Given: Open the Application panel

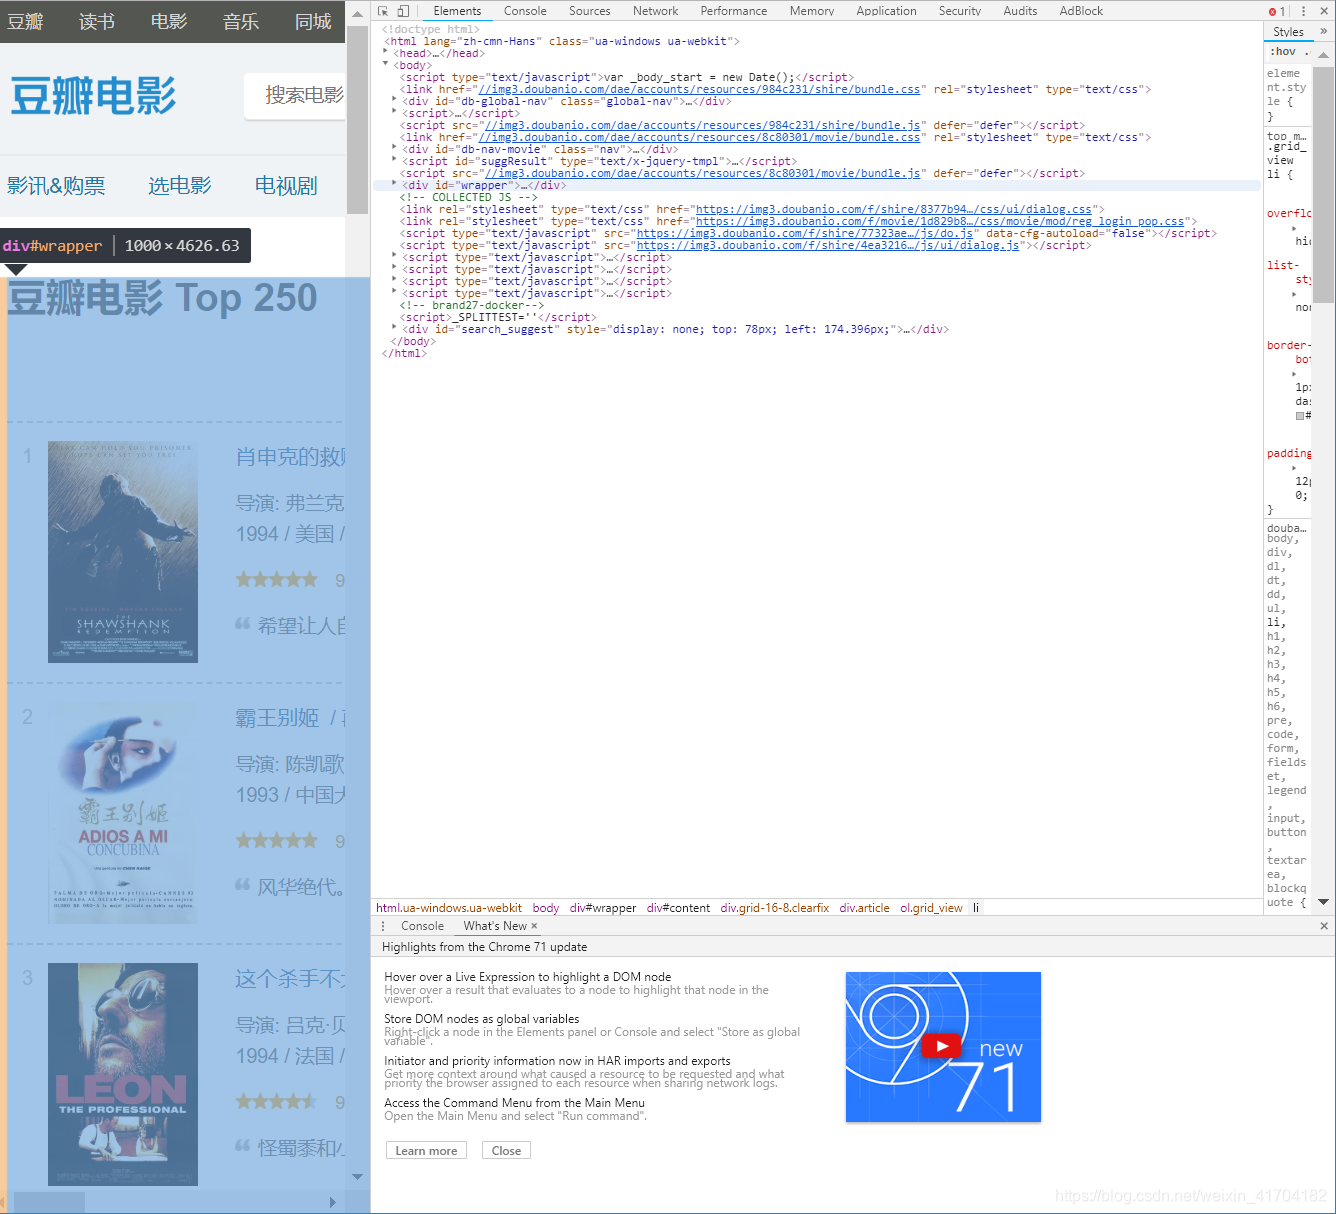Looking at the screenshot, I should [x=886, y=11].
